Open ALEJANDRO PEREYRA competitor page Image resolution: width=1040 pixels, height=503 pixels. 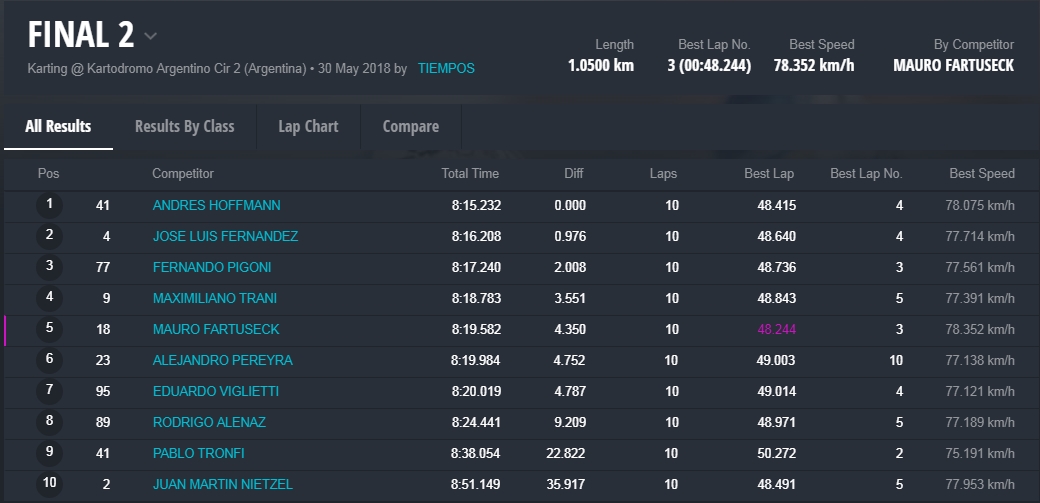coord(222,361)
